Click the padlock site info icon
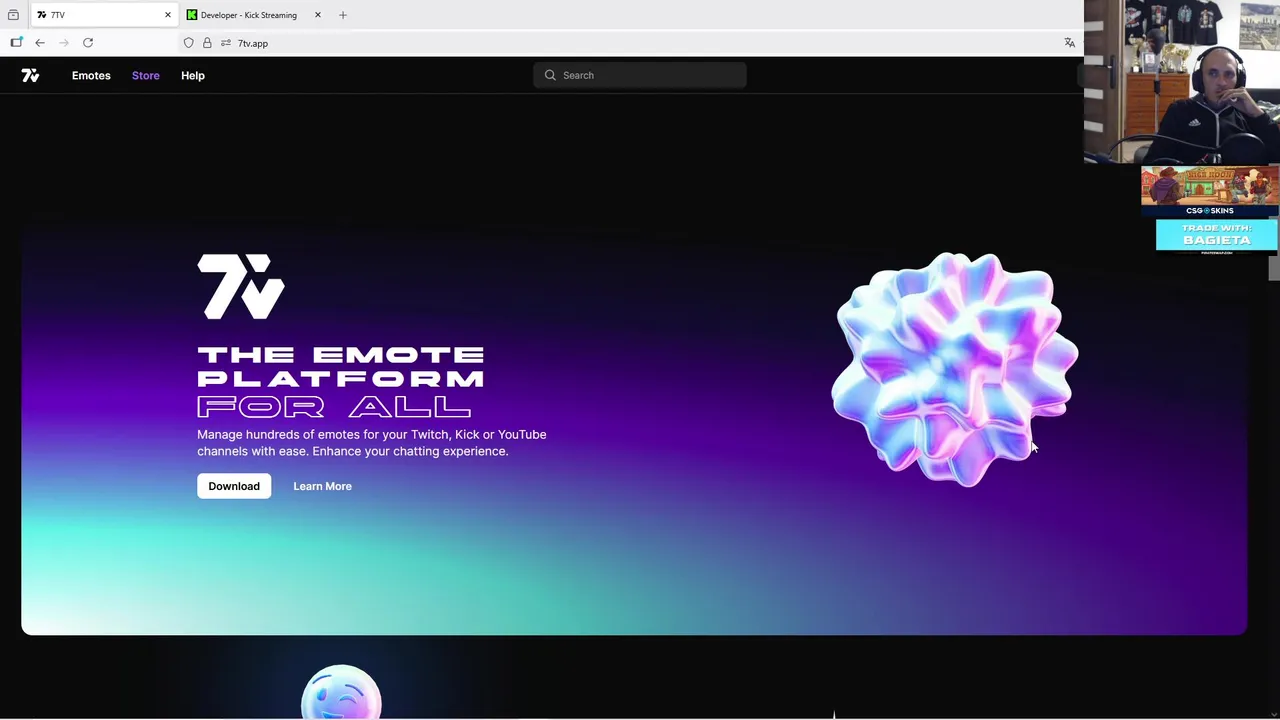The width and height of the screenshot is (1280, 720). 207,43
